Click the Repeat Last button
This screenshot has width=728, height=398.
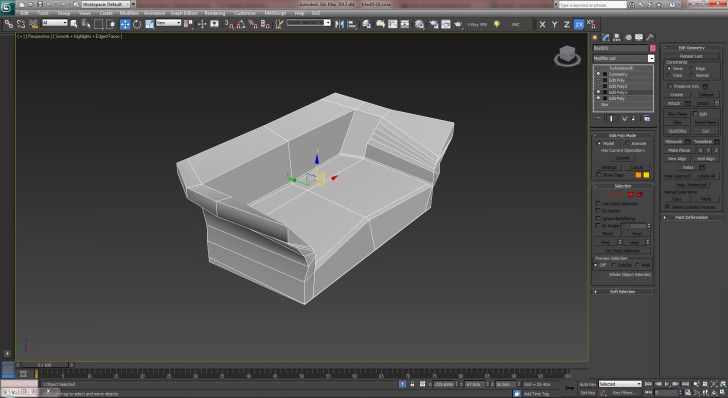691,56
